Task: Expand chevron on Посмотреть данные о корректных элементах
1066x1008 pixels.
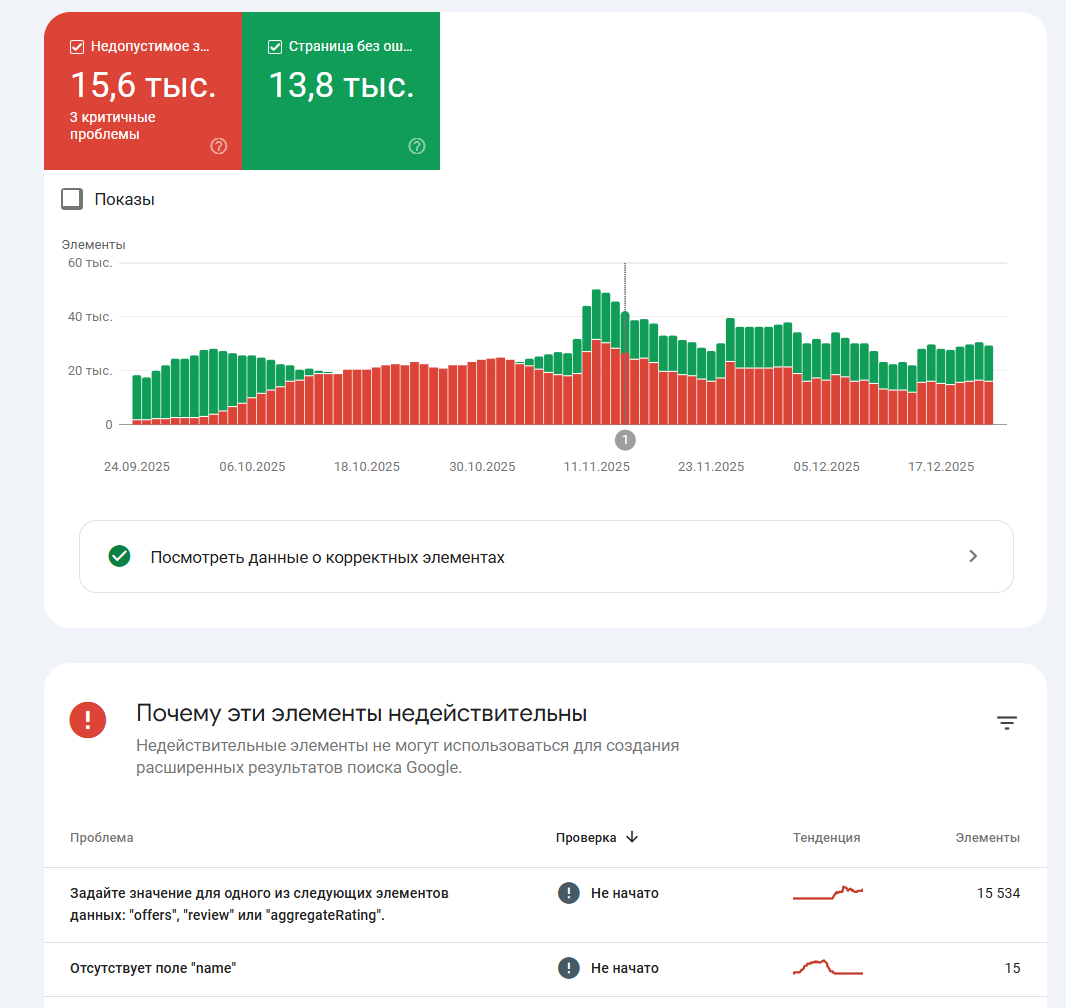Action: tap(973, 556)
